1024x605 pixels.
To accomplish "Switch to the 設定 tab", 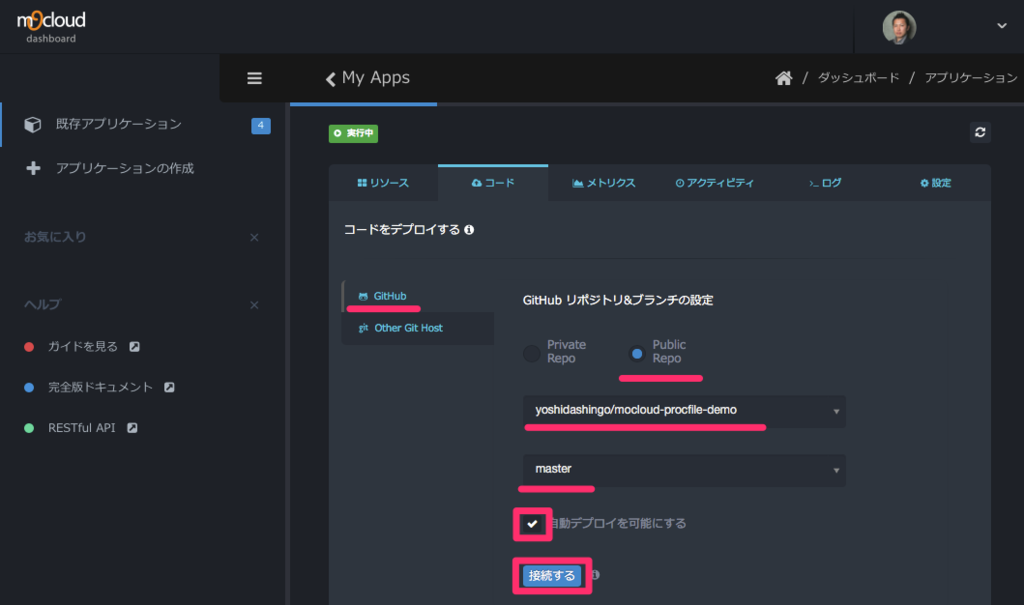I will point(935,183).
